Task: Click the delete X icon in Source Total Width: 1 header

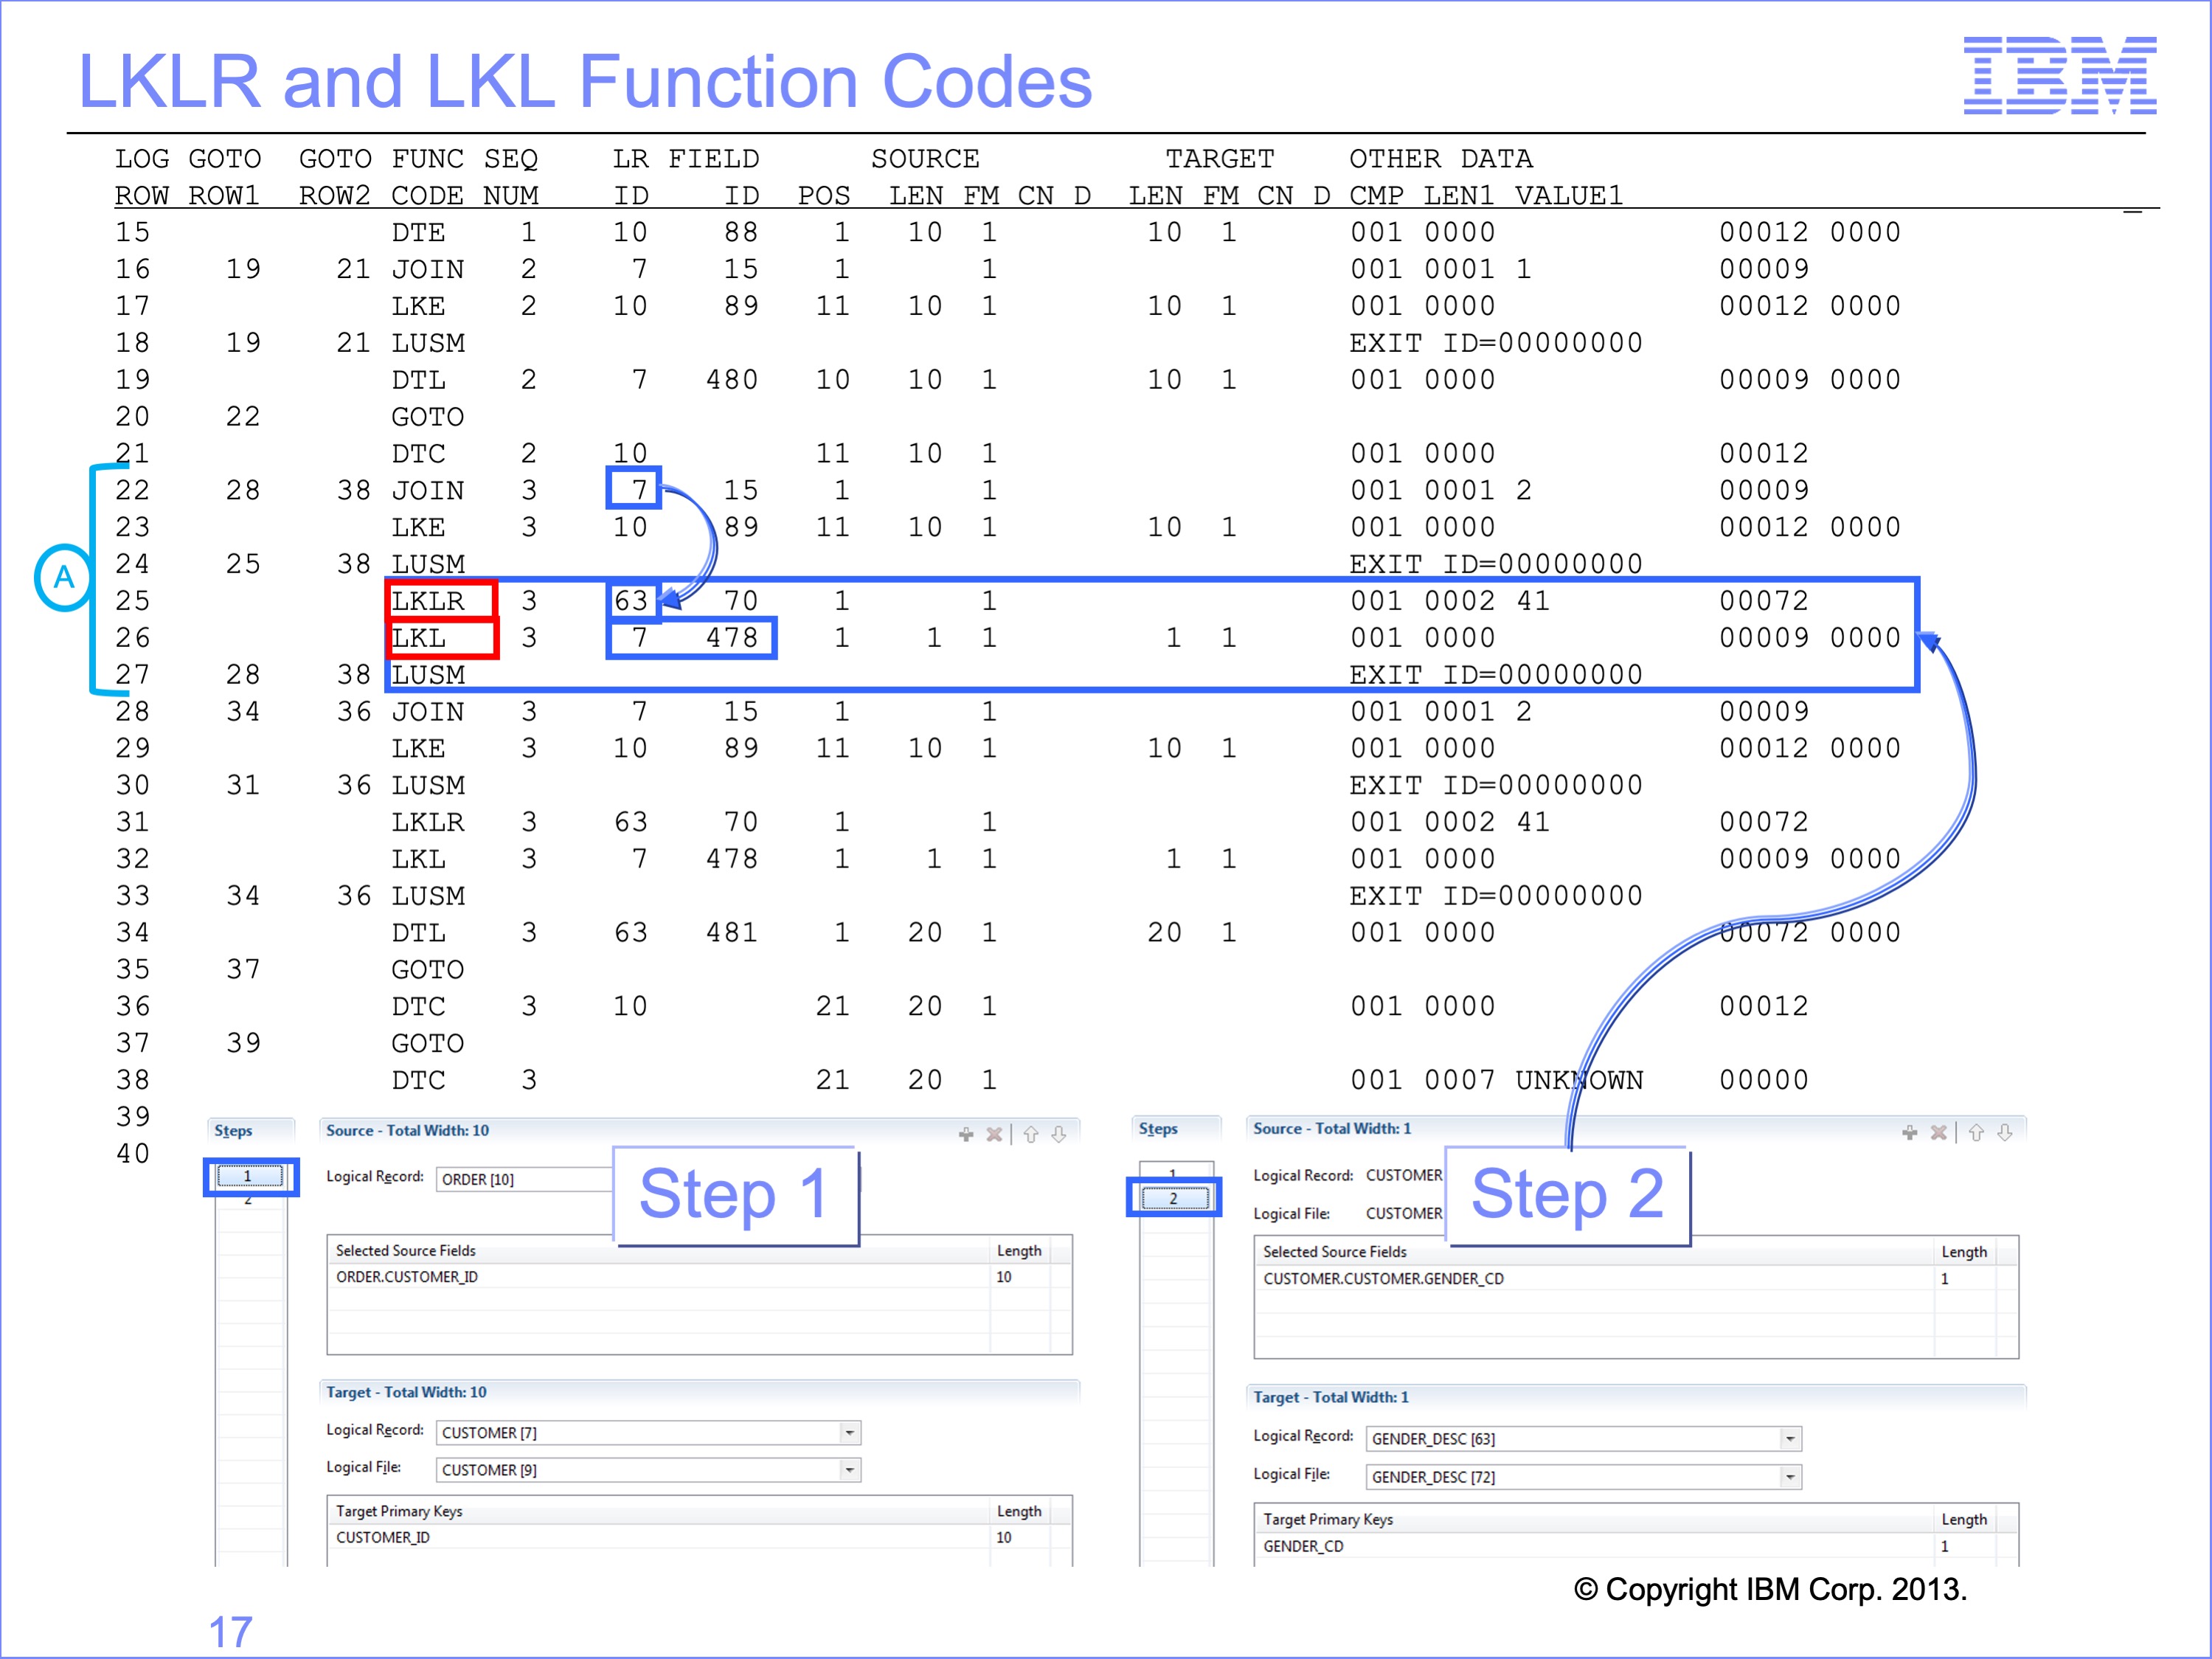Action: tap(1939, 1132)
